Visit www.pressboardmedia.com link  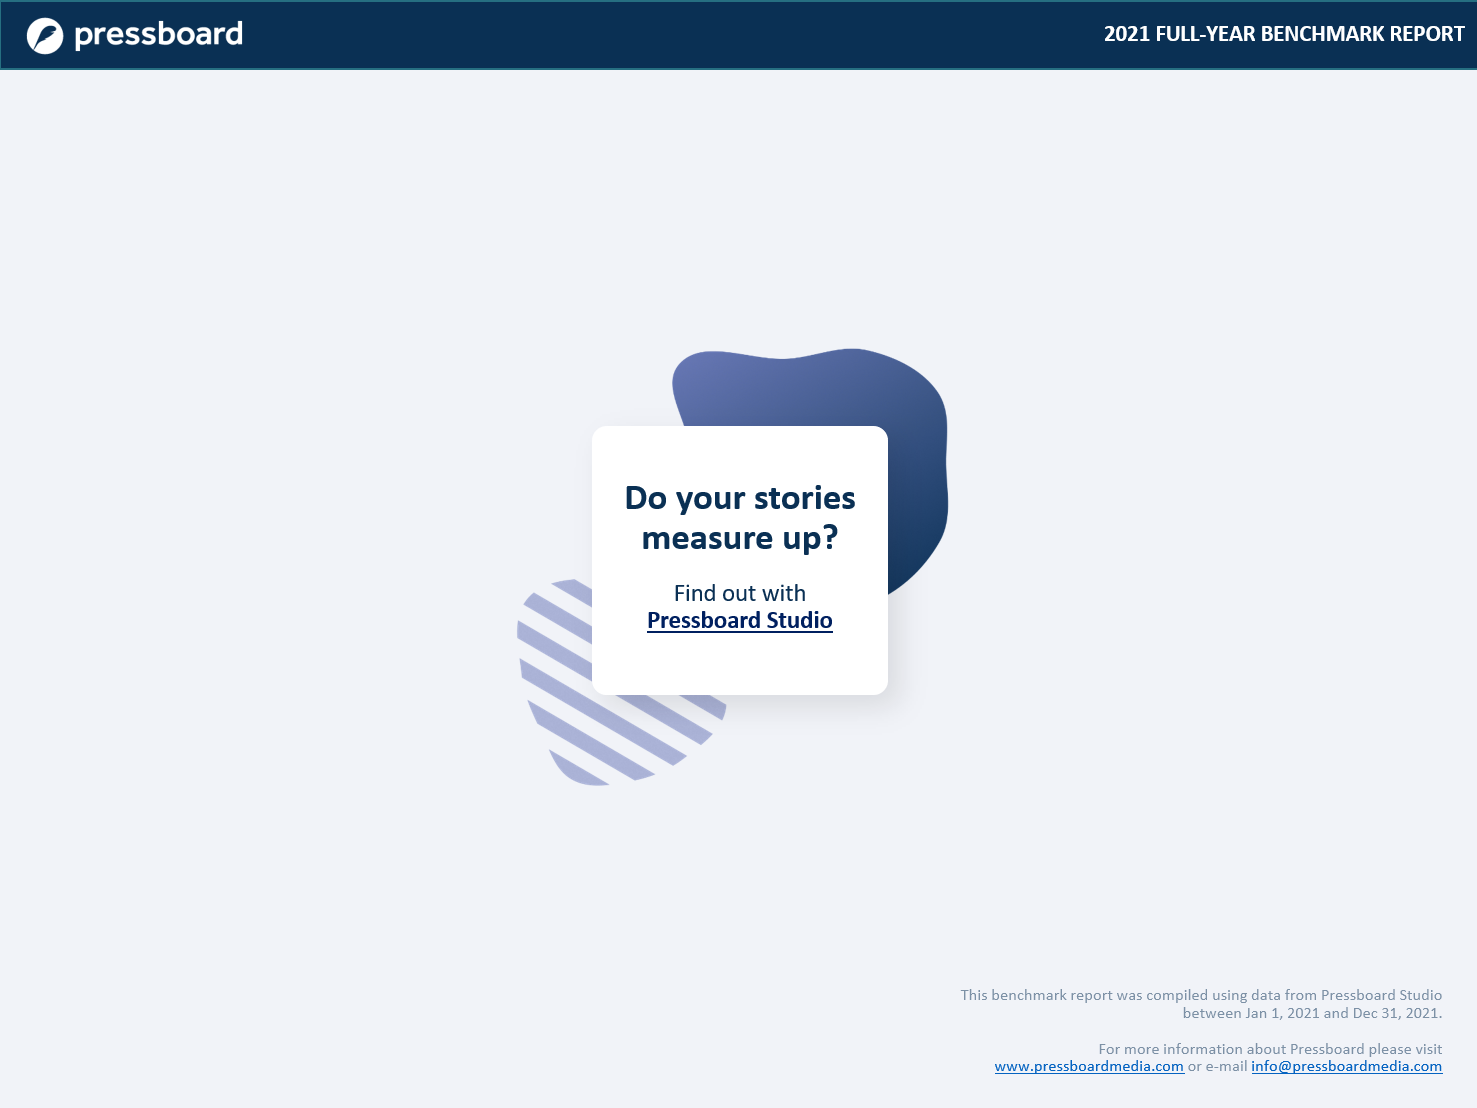click(x=1088, y=1066)
